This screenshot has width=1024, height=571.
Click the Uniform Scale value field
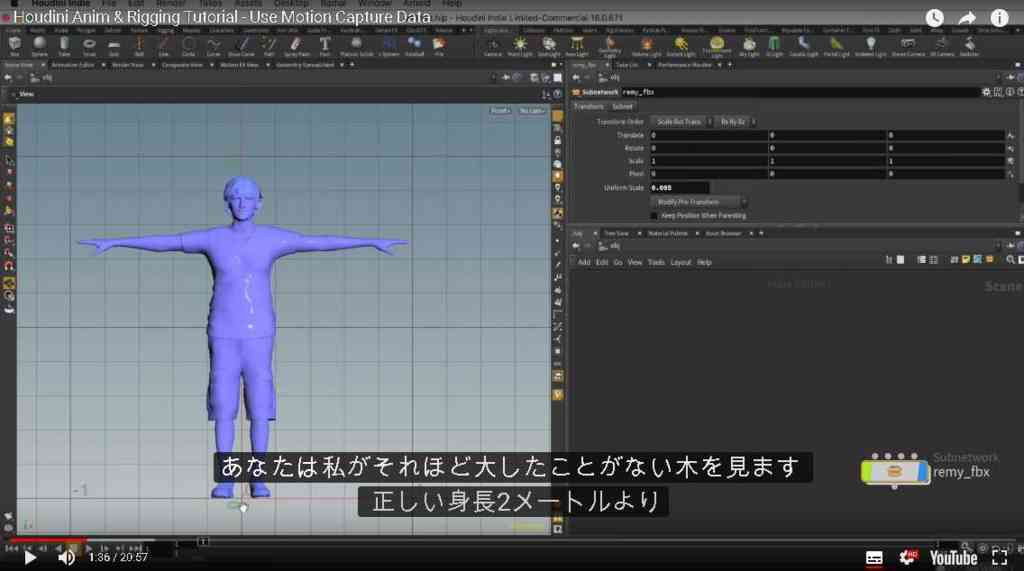(679, 188)
